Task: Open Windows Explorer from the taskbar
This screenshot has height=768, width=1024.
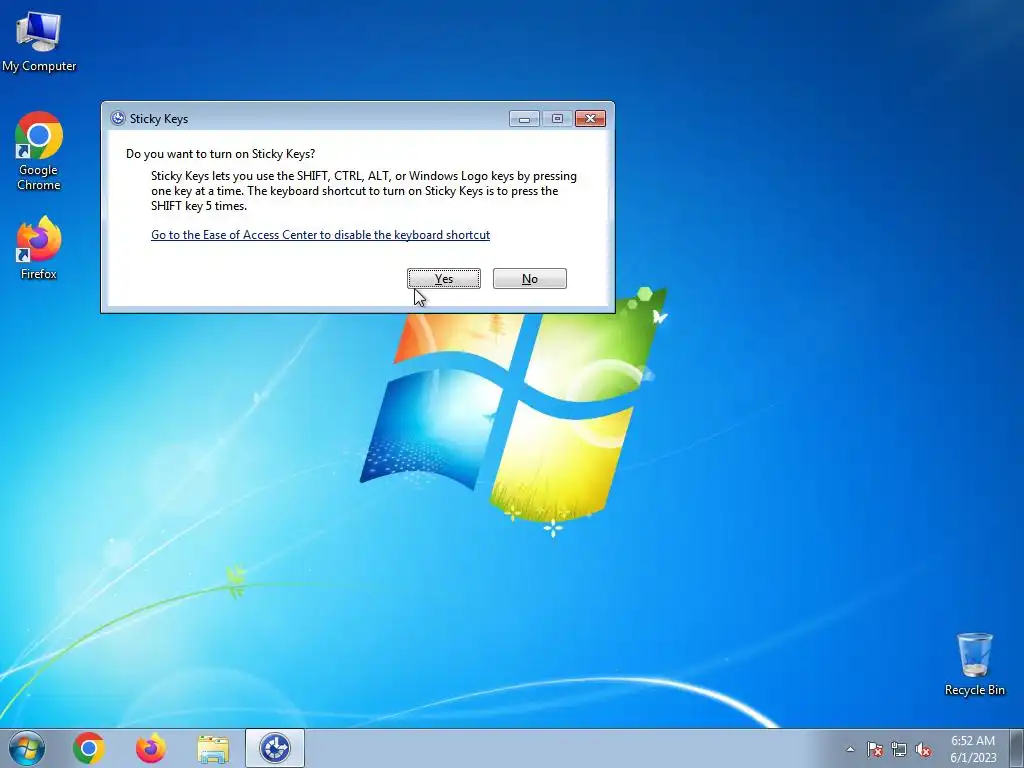Action: coord(213,749)
